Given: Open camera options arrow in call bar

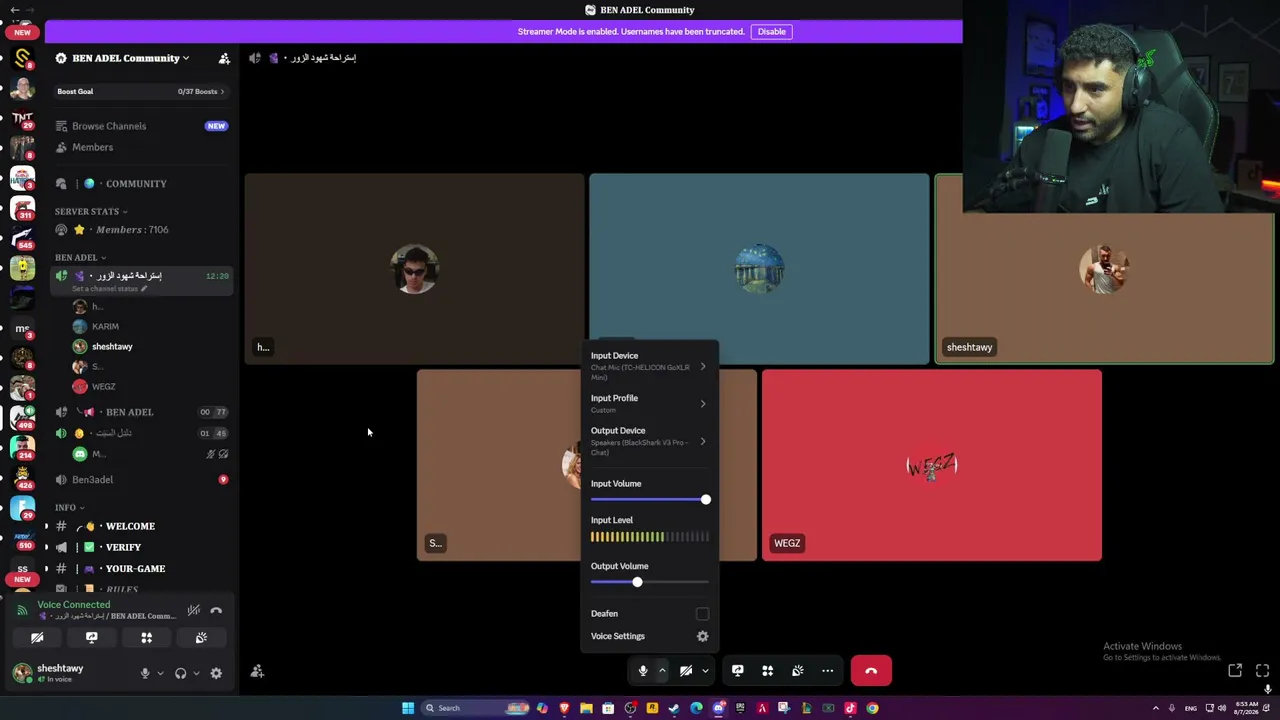Looking at the screenshot, I should click(705, 671).
